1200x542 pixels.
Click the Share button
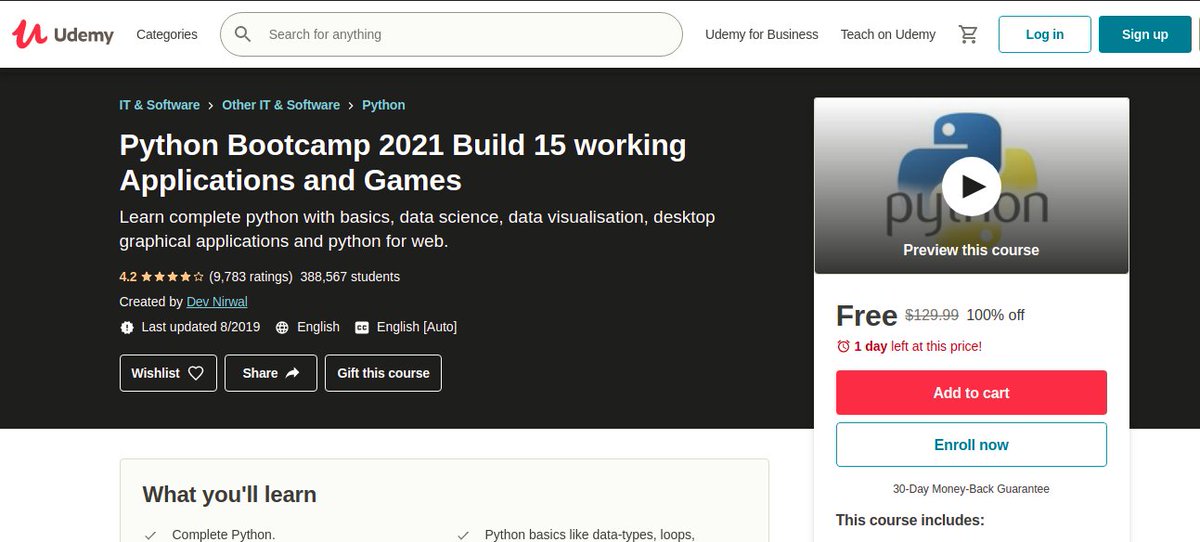click(x=271, y=373)
